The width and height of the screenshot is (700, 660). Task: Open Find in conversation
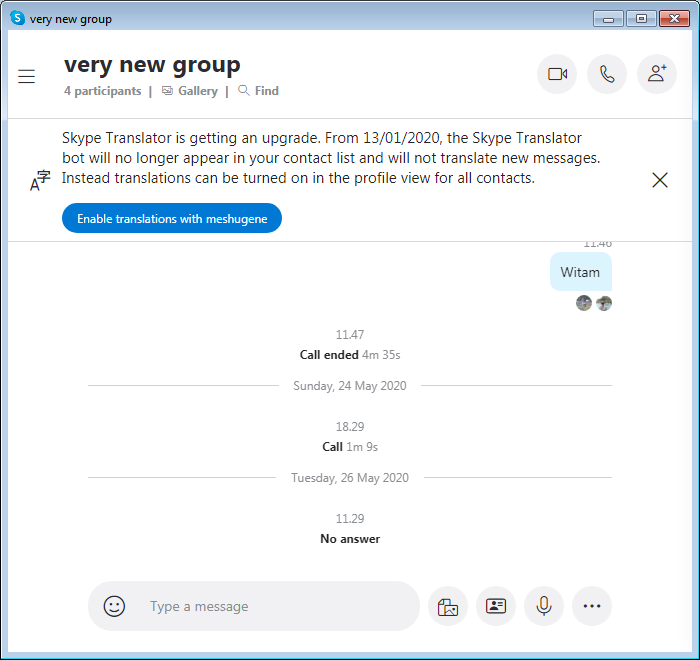pos(258,91)
